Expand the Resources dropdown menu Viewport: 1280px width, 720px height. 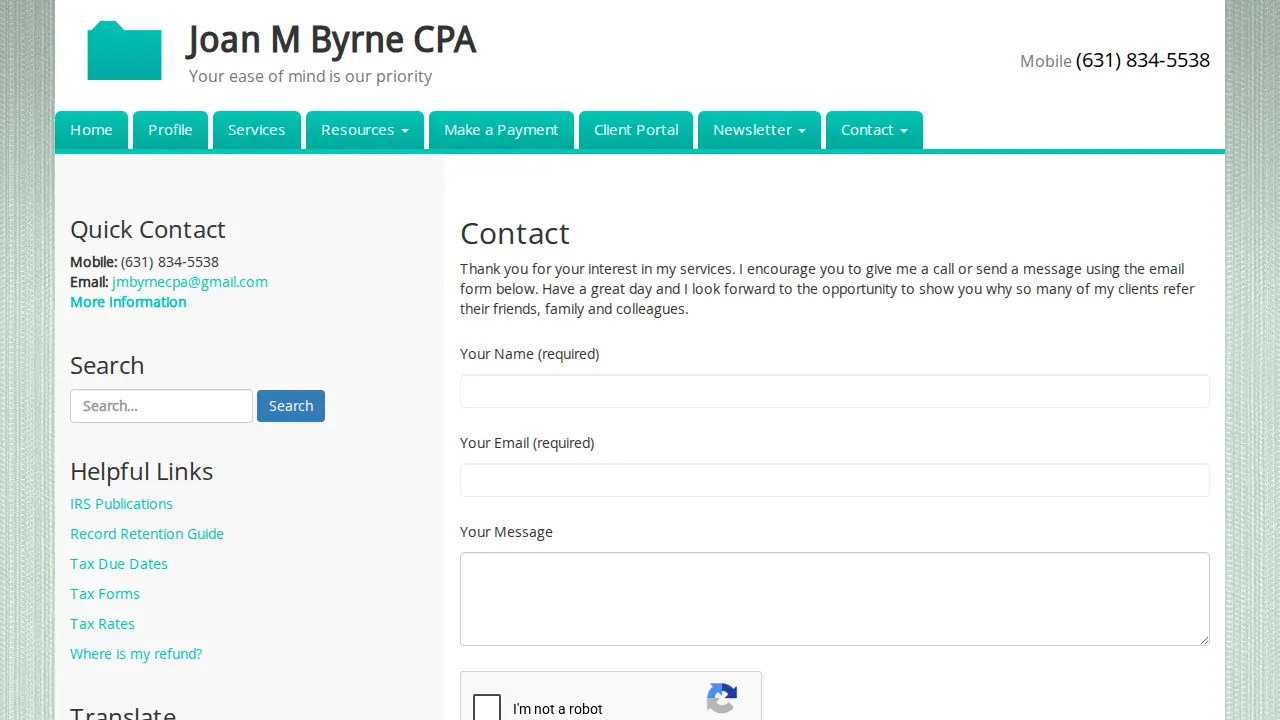(x=365, y=130)
